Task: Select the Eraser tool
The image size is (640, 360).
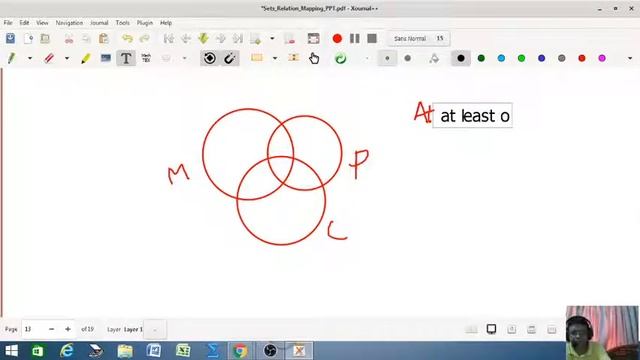Action: click(49, 58)
